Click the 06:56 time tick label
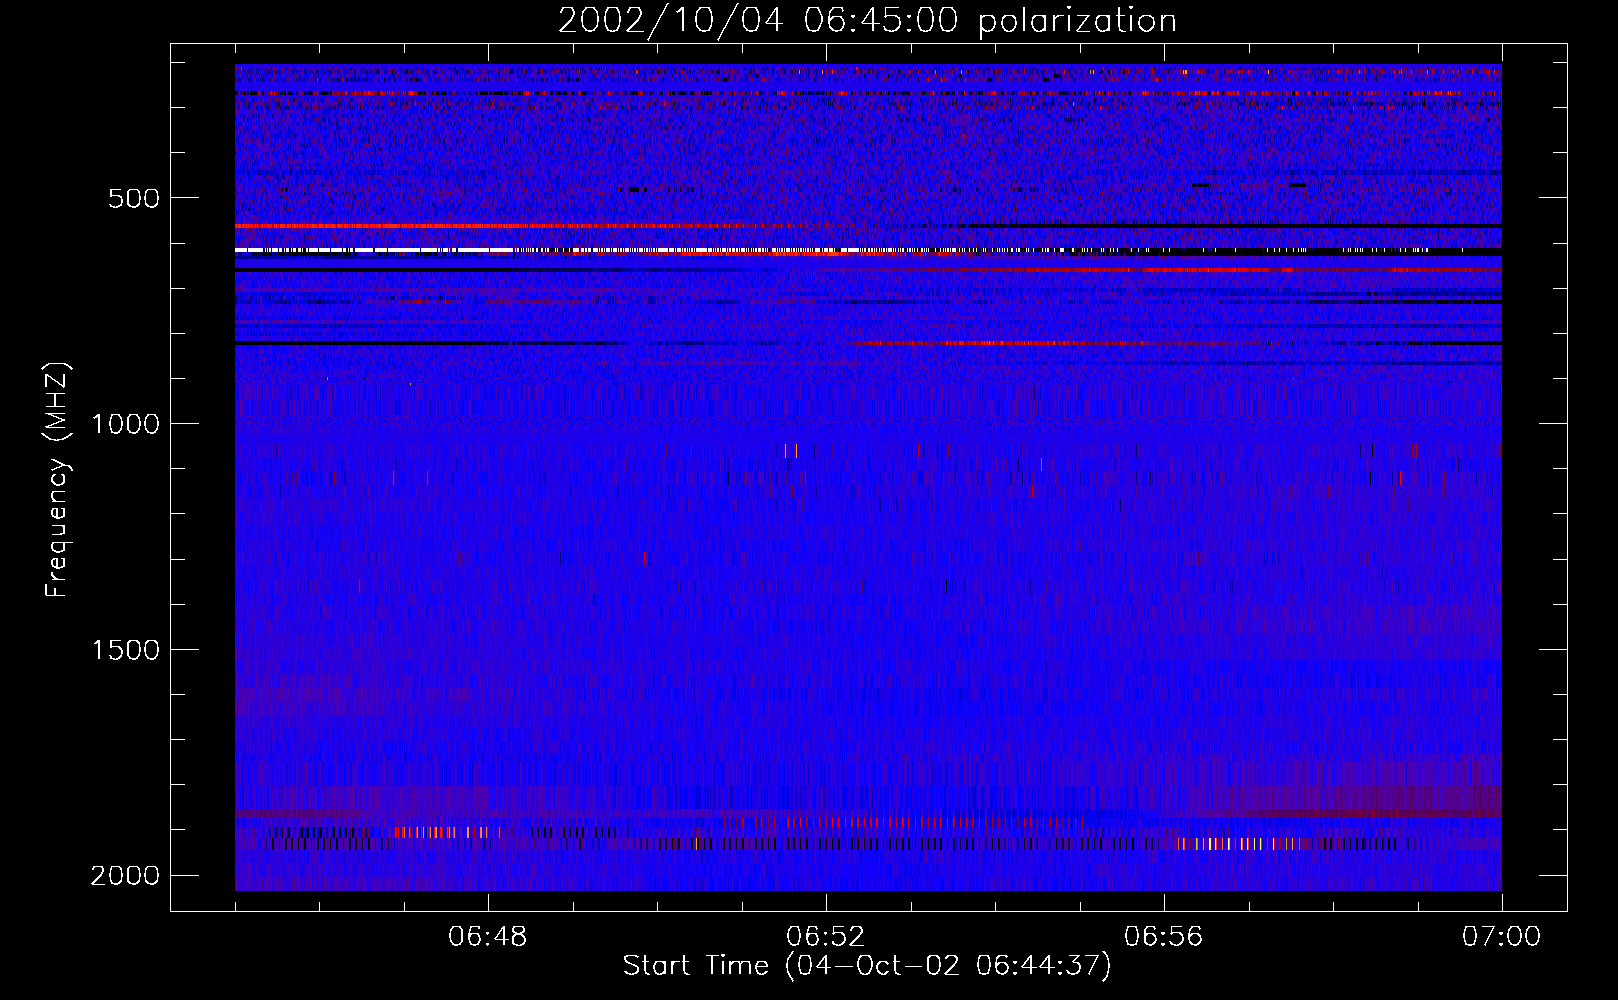 click(x=1164, y=937)
